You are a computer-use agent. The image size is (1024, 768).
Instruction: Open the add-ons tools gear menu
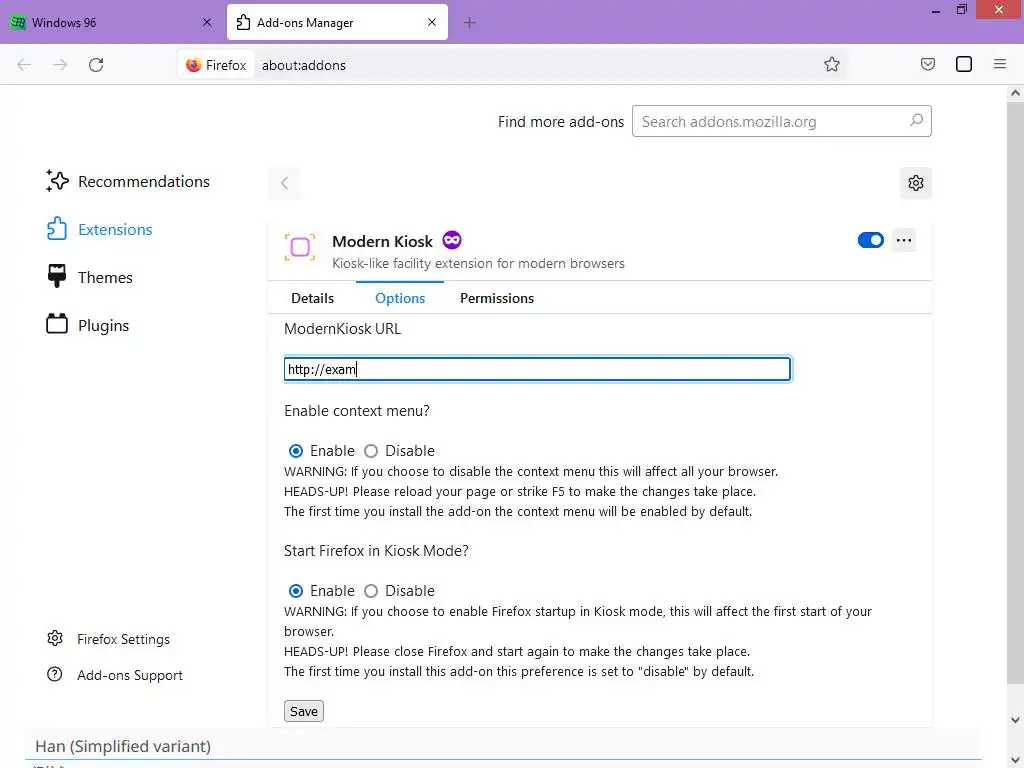click(916, 183)
